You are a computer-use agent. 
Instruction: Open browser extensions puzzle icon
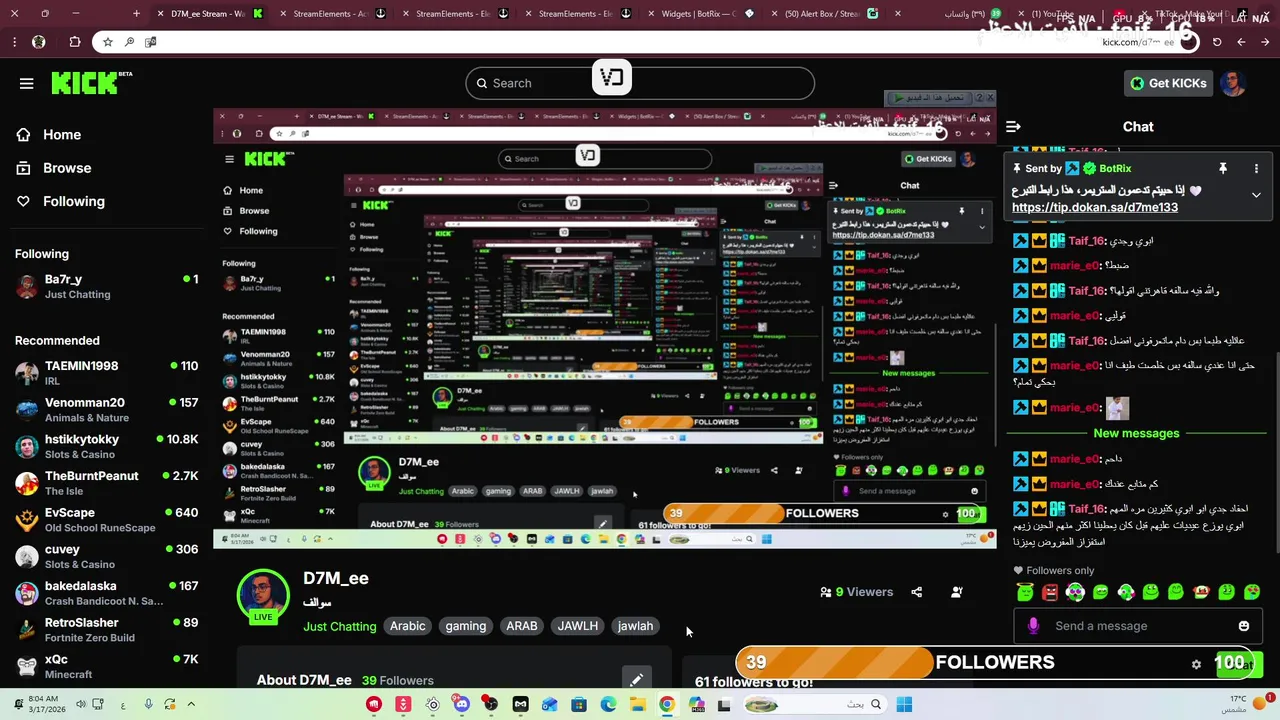[75, 42]
